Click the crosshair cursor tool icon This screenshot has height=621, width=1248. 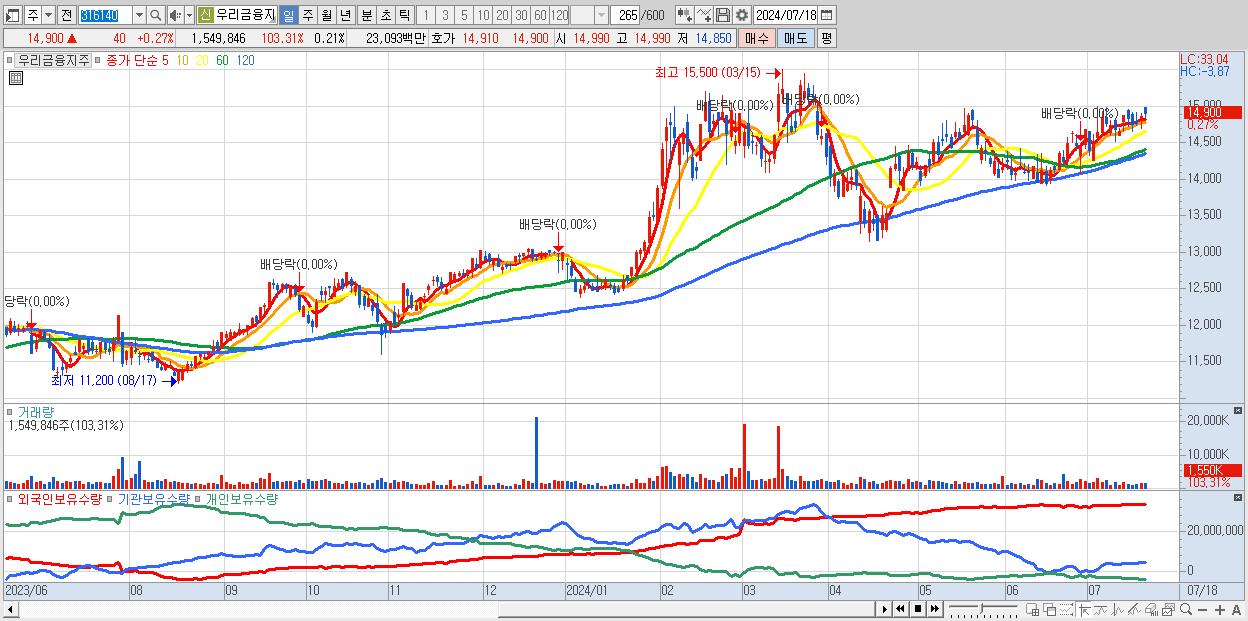coord(1084,610)
